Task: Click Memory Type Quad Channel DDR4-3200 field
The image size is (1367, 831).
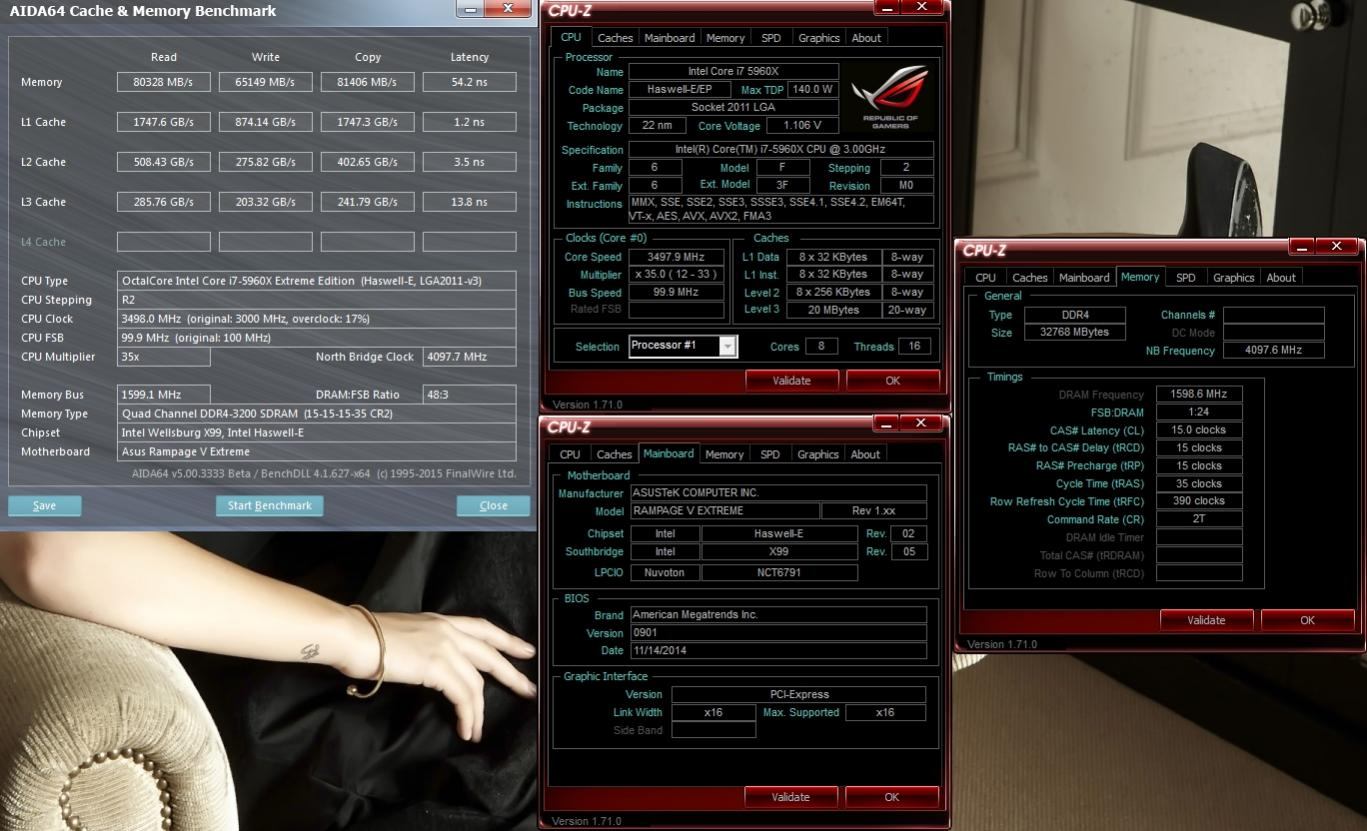Action: (317, 414)
